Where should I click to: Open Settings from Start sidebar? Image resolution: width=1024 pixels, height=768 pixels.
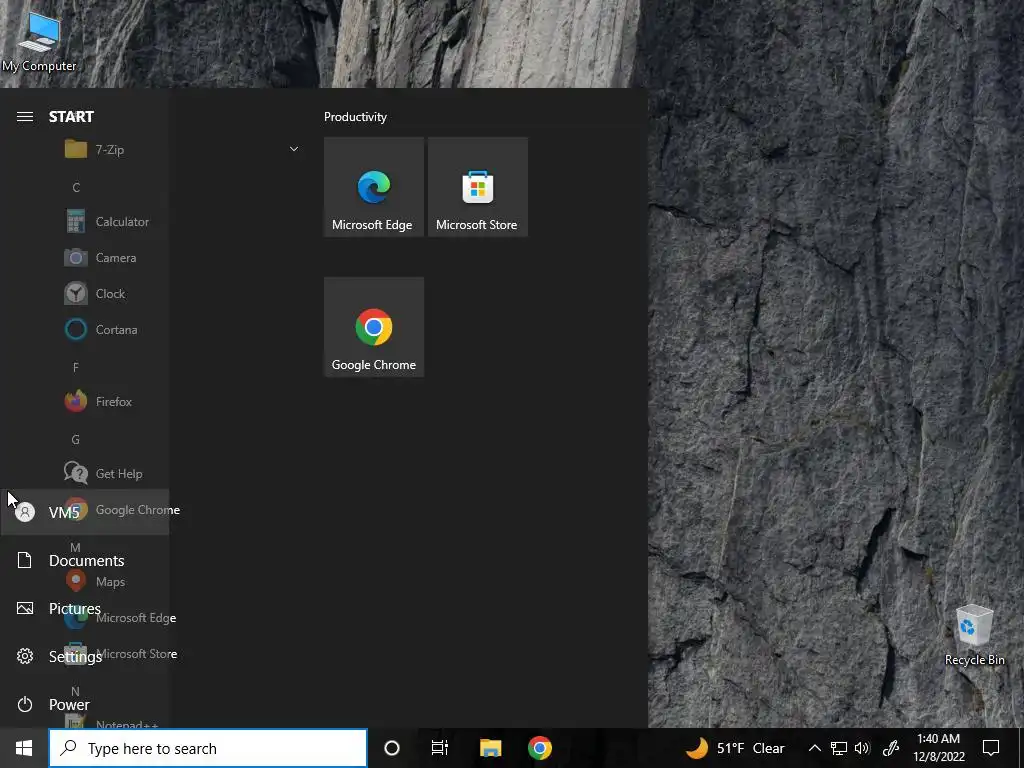[85, 656]
